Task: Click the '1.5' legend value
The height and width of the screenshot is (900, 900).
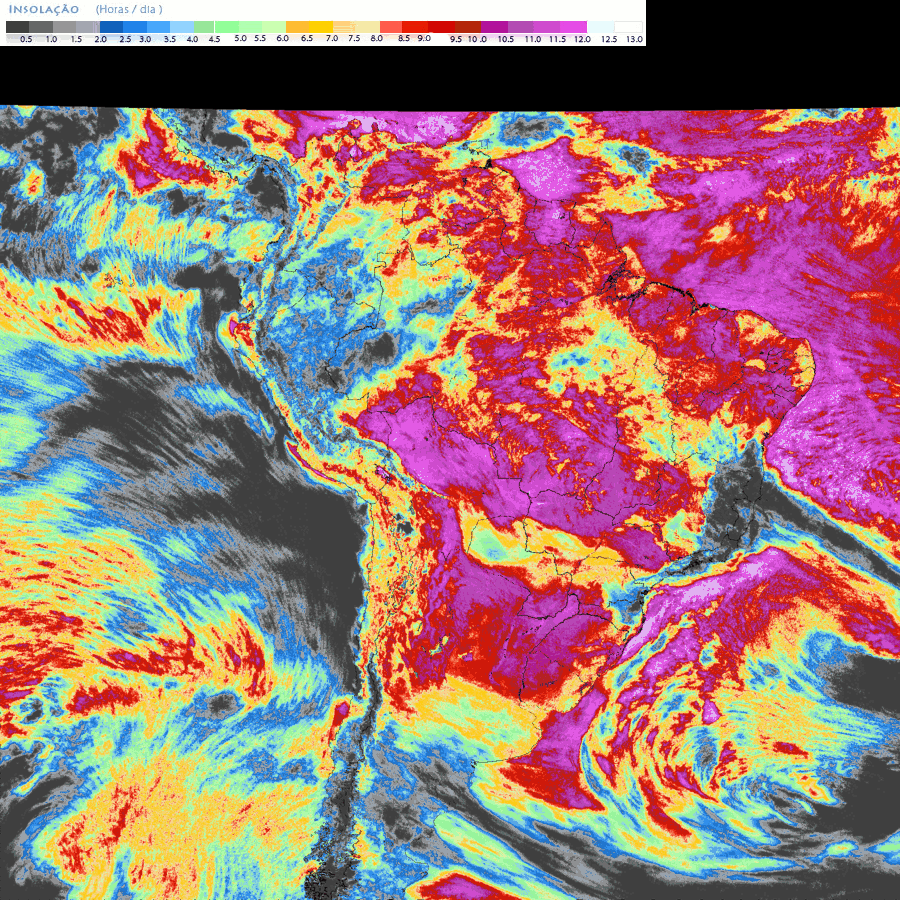Action: 76,39
